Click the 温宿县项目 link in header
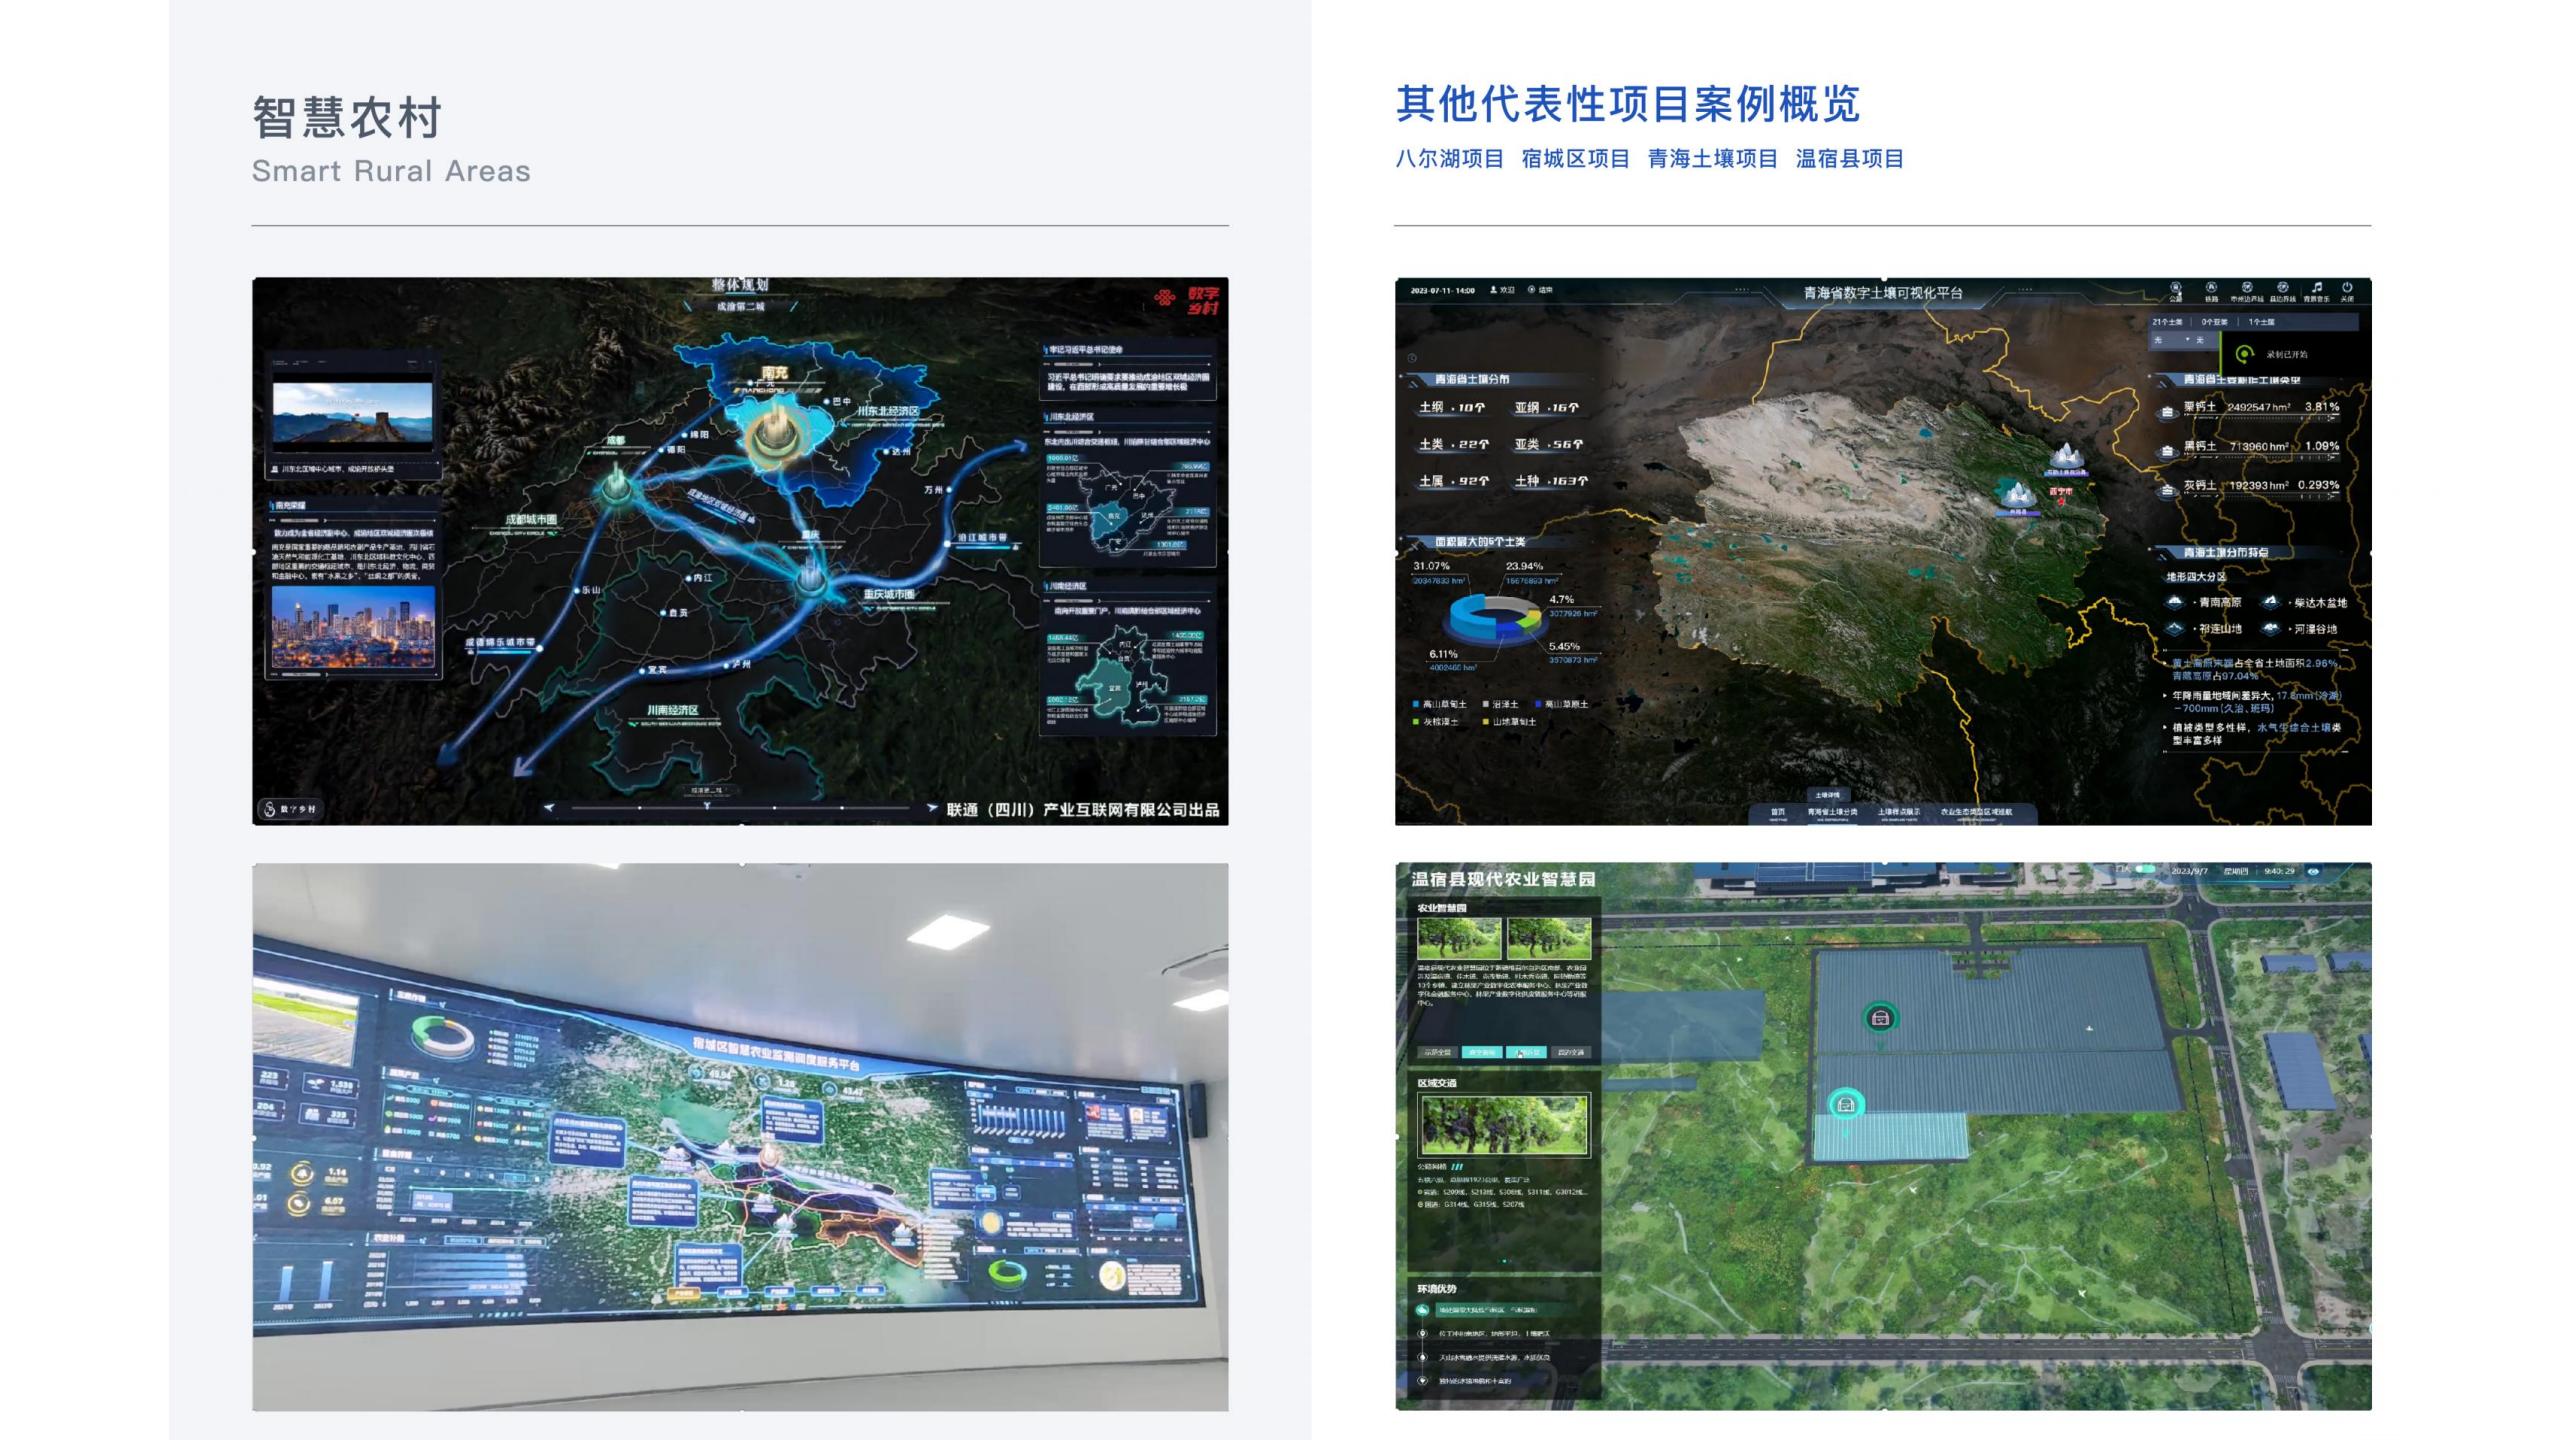This screenshot has height=1440, width=2560. point(1849,159)
